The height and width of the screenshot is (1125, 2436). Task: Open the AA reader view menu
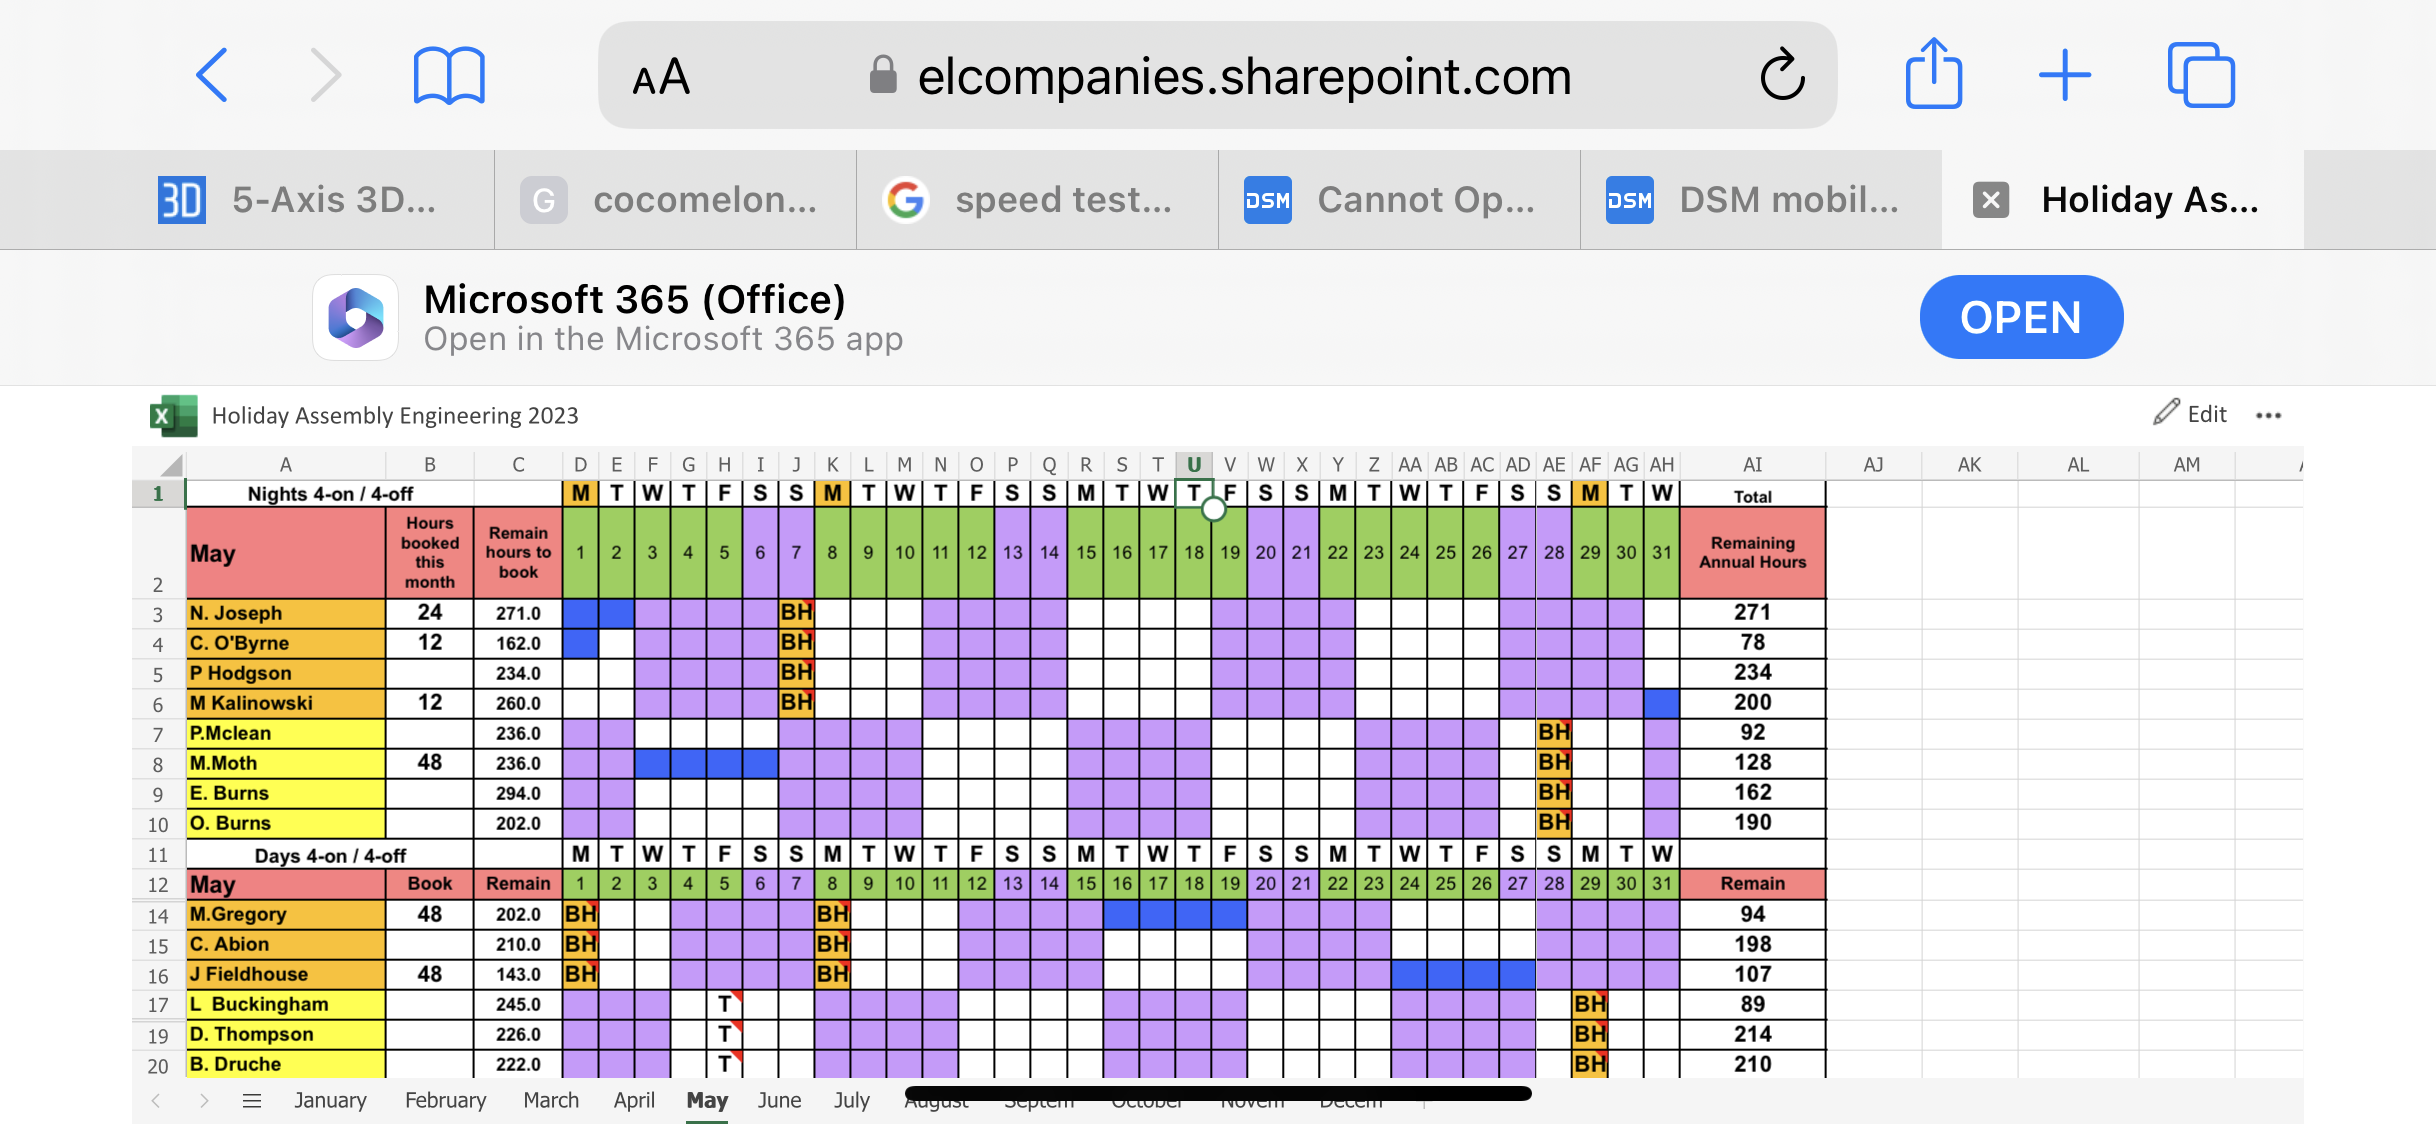pyautogui.click(x=661, y=77)
